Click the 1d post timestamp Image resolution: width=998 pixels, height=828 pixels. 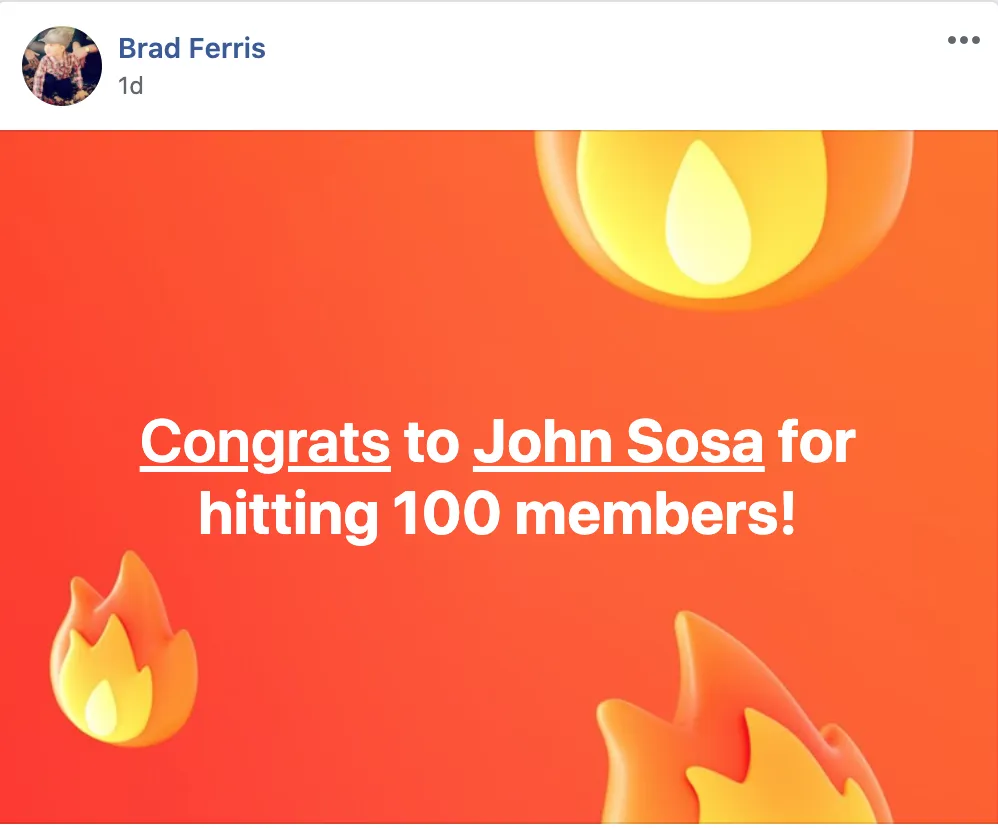[x=130, y=86]
